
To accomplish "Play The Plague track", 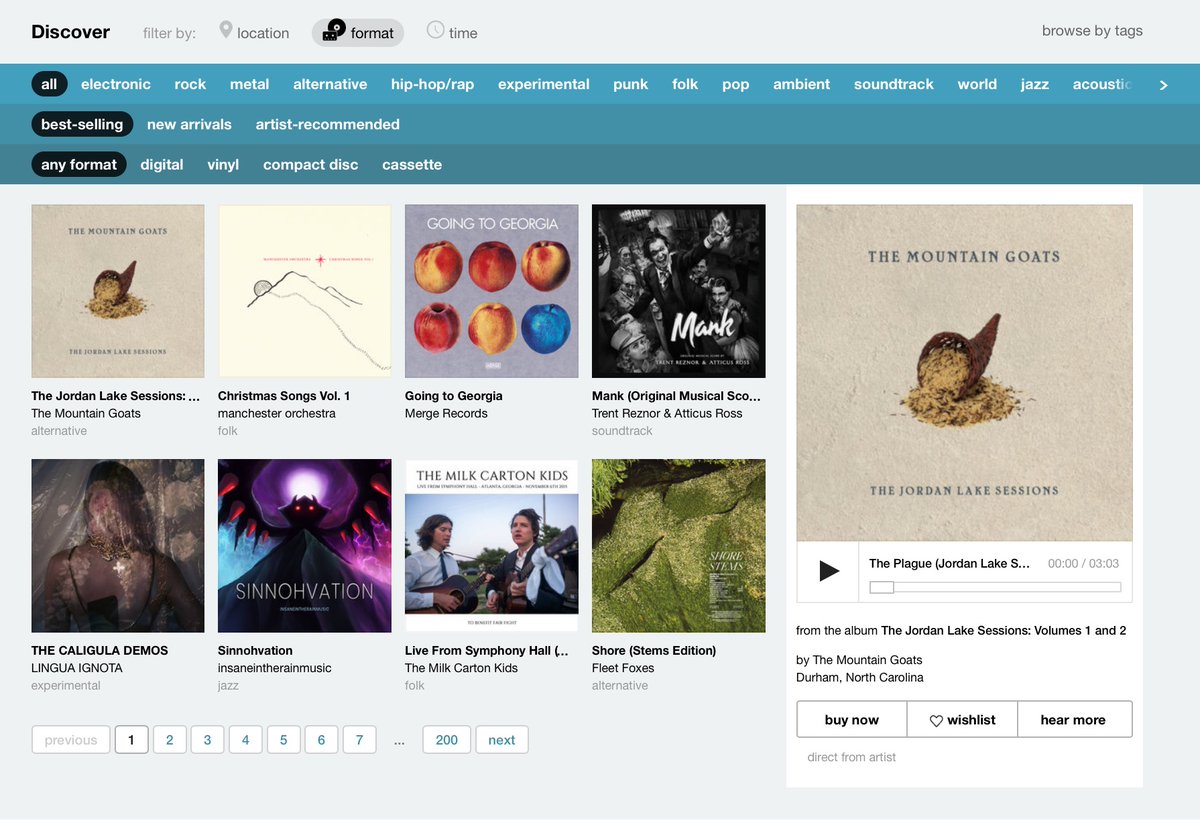I will click(x=828, y=571).
